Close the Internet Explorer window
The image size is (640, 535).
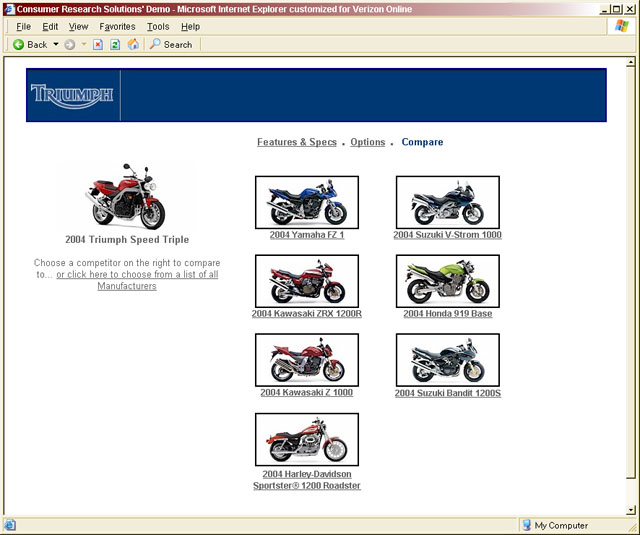630,9
